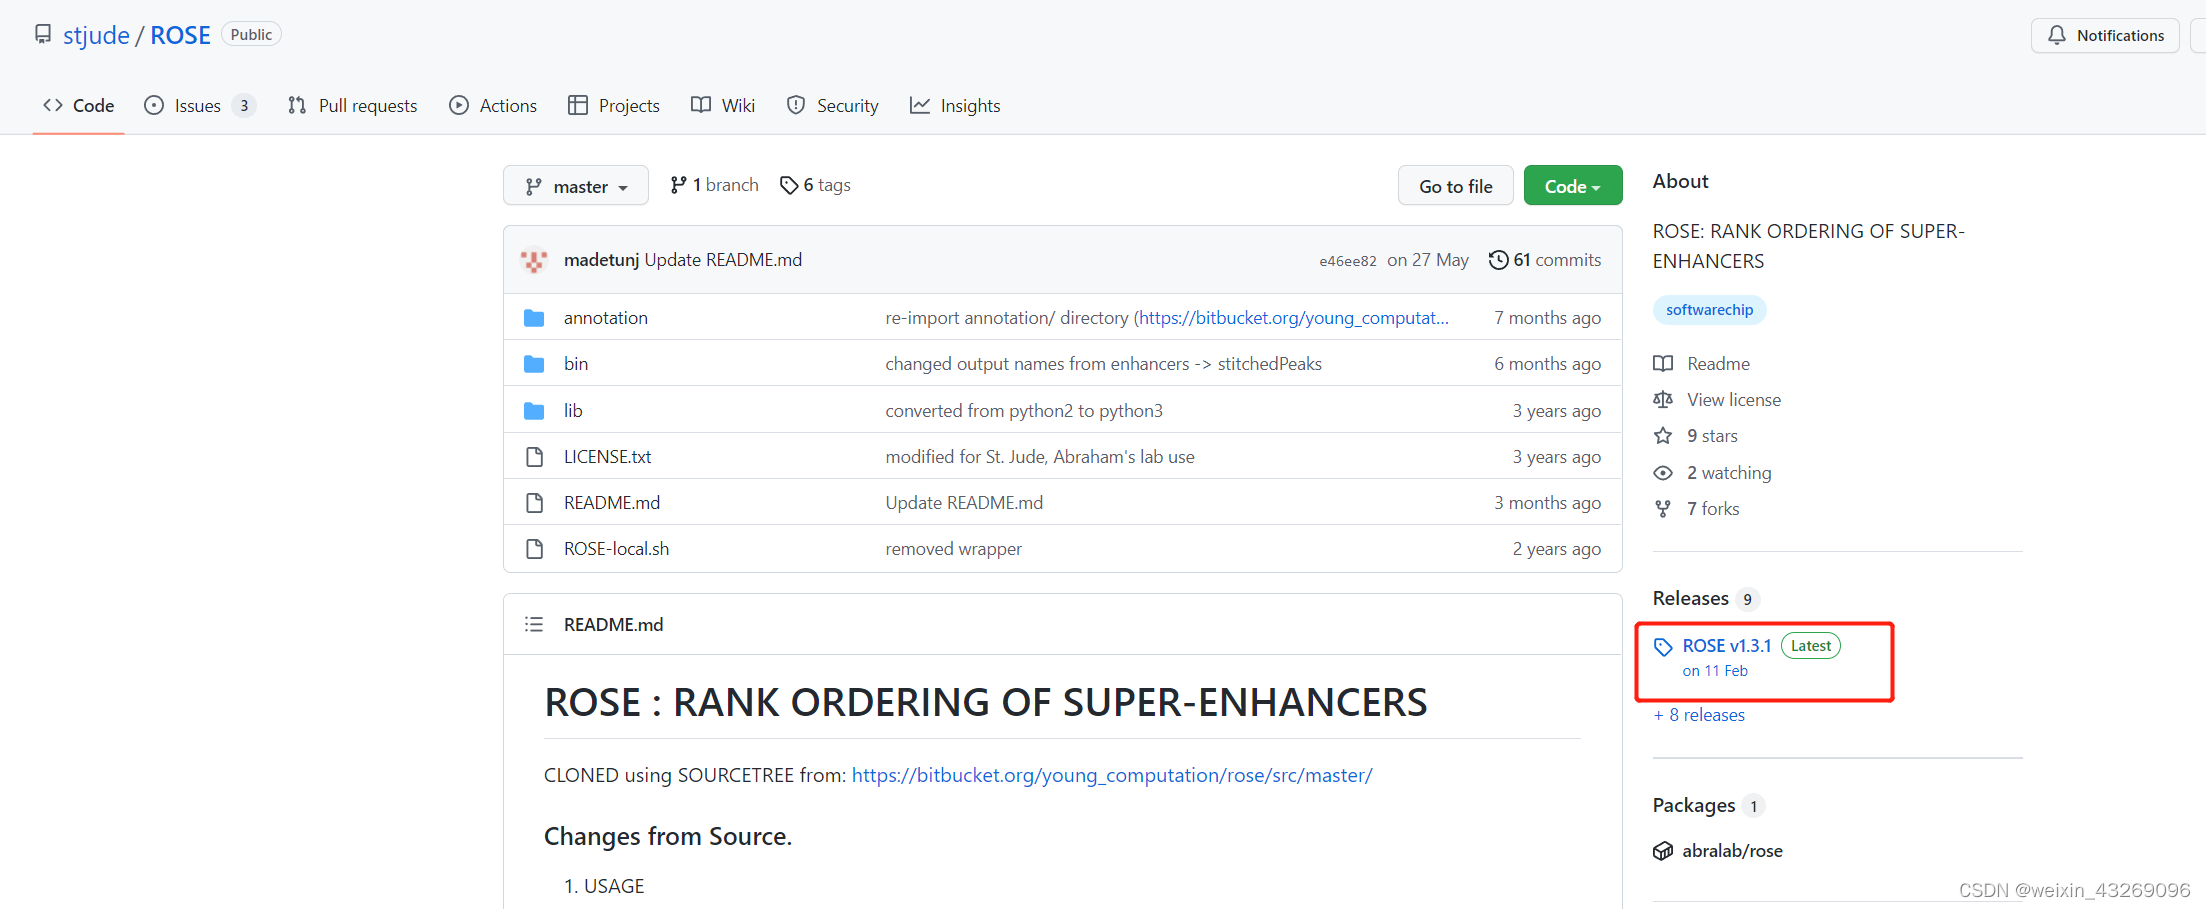Star the repository via the star icon
Image resolution: width=2206 pixels, height=909 pixels.
click(x=1663, y=435)
